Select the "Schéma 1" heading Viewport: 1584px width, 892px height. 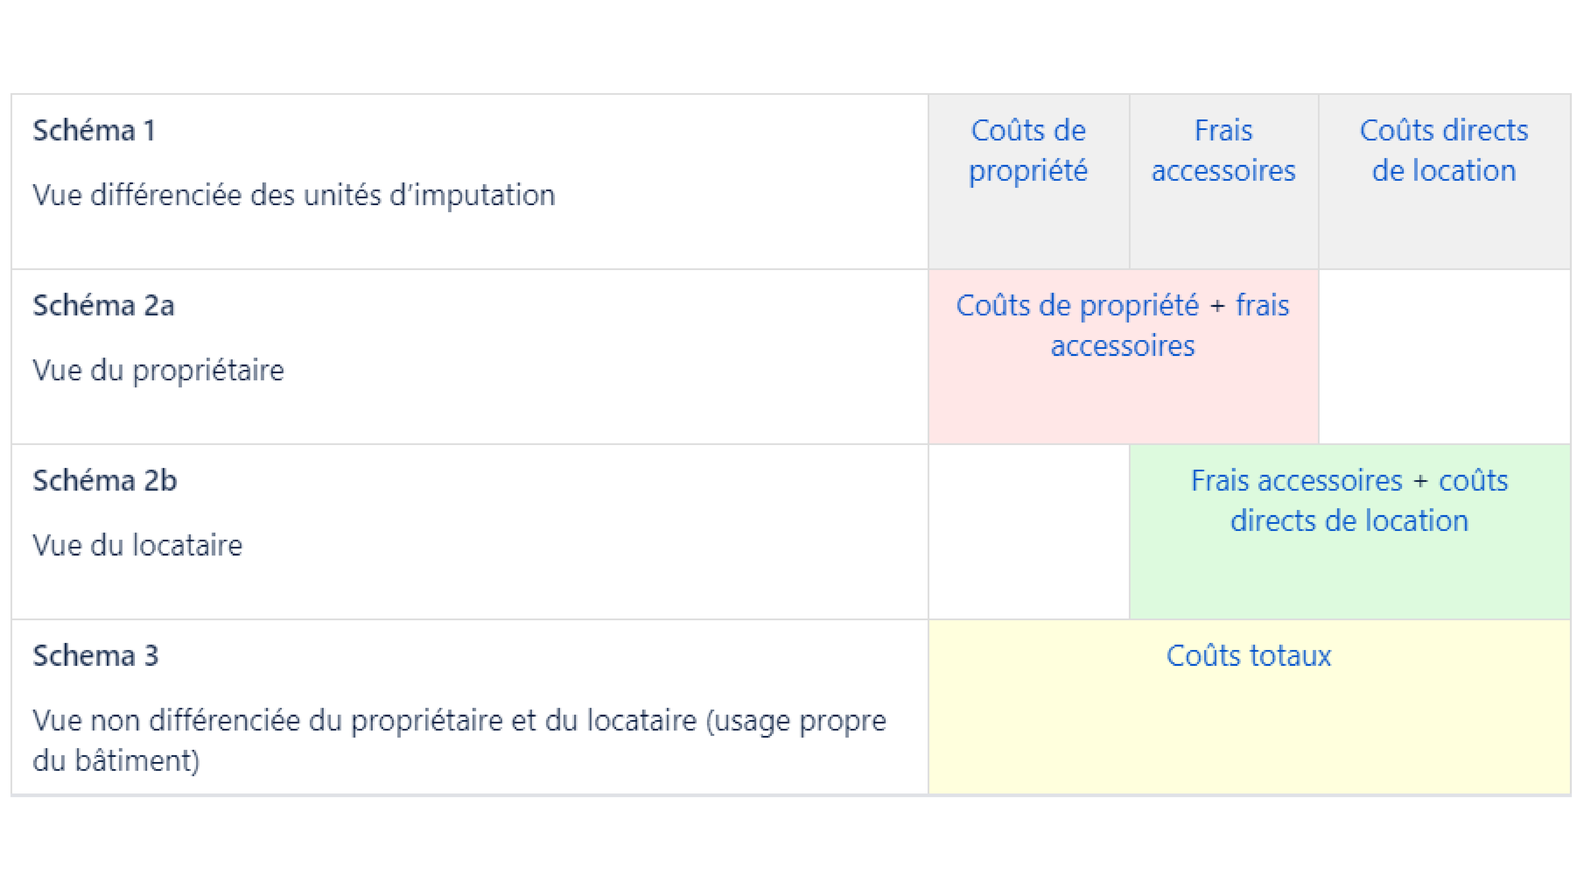point(94,130)
